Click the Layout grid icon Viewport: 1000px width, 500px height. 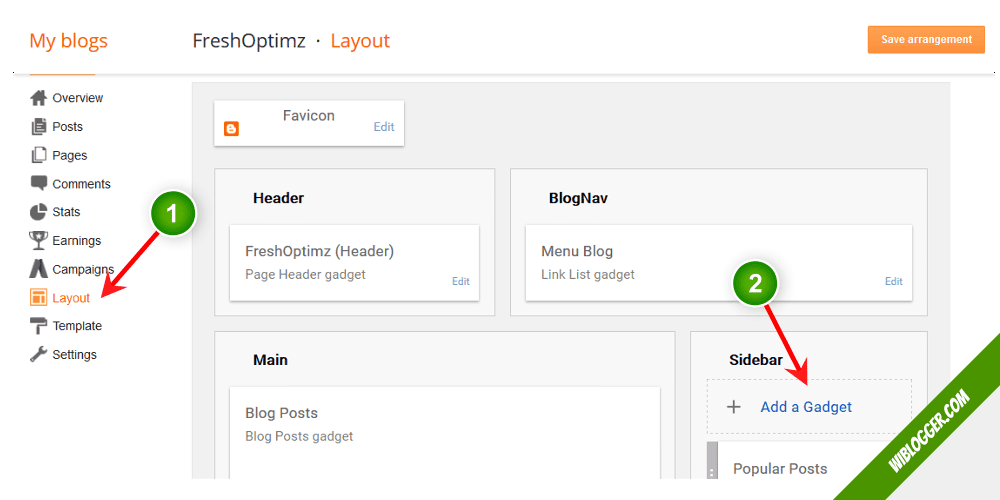pos(39,298)
